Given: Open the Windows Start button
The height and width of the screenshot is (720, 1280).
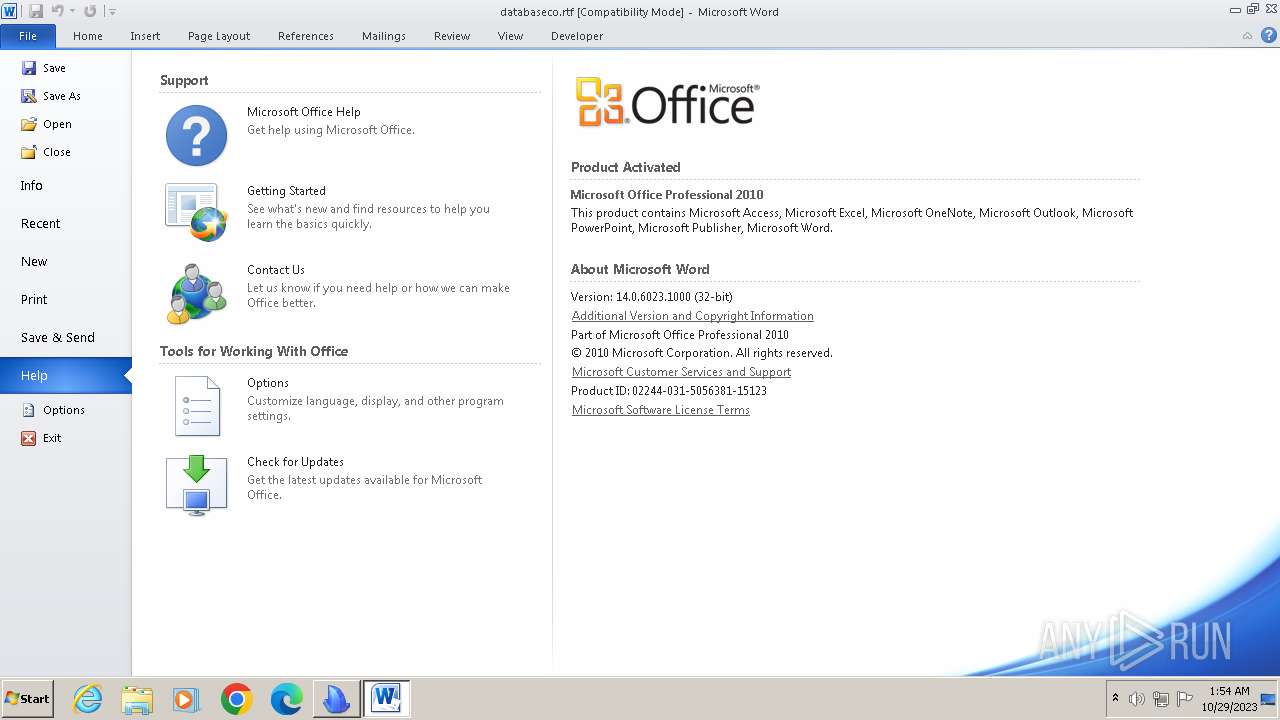Looking at the screenshot, I should pos(28,699).
